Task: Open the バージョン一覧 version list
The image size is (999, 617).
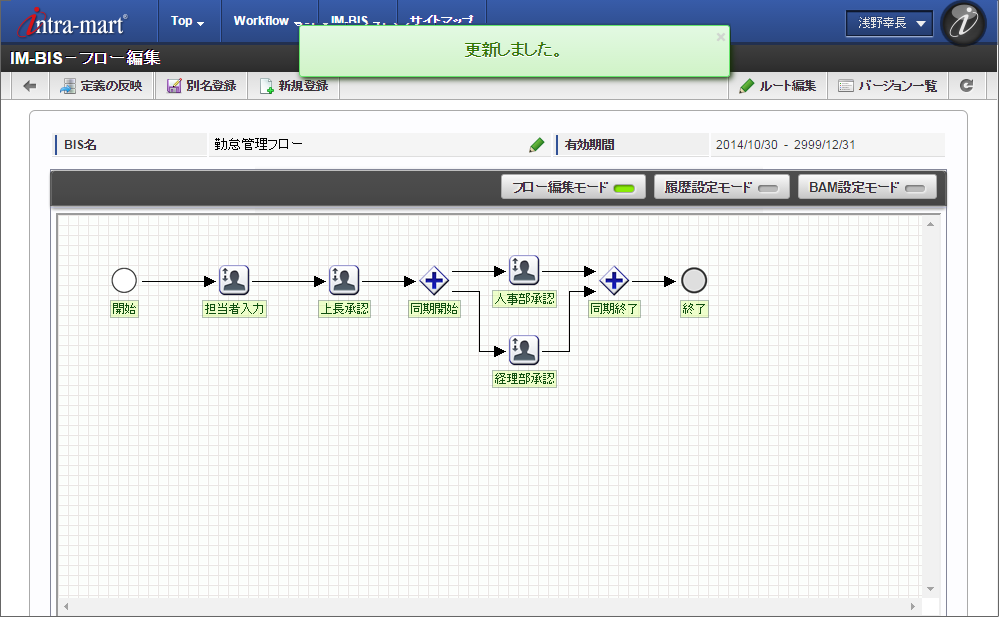Action: coord(888,85)
